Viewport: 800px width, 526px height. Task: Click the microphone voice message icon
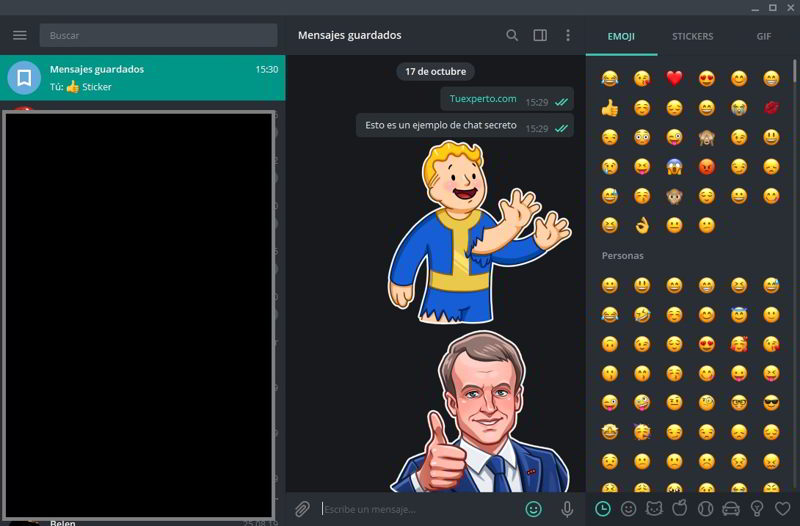click(567, 509)
